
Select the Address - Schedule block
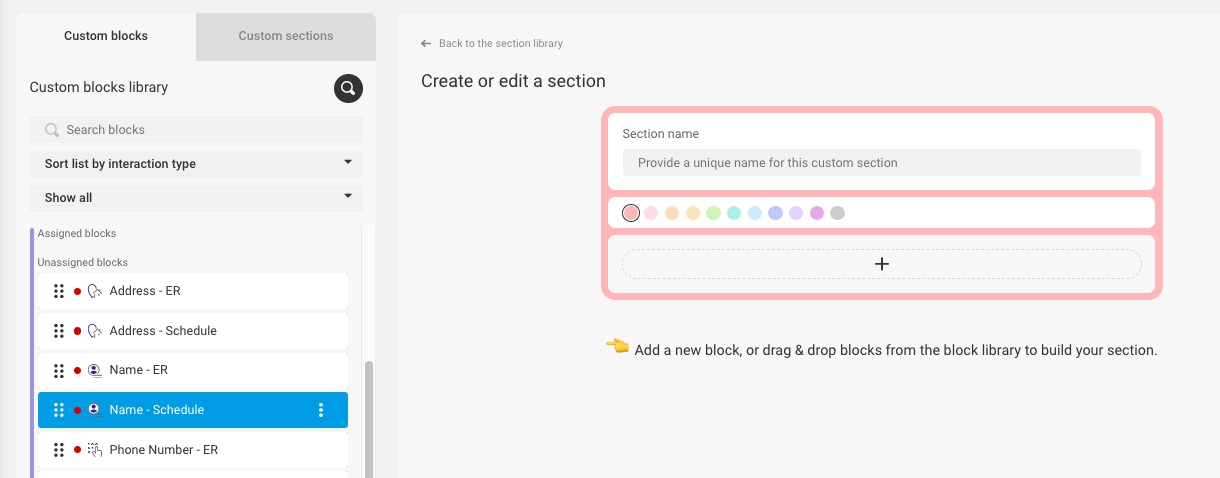click(x=193, y=331)
